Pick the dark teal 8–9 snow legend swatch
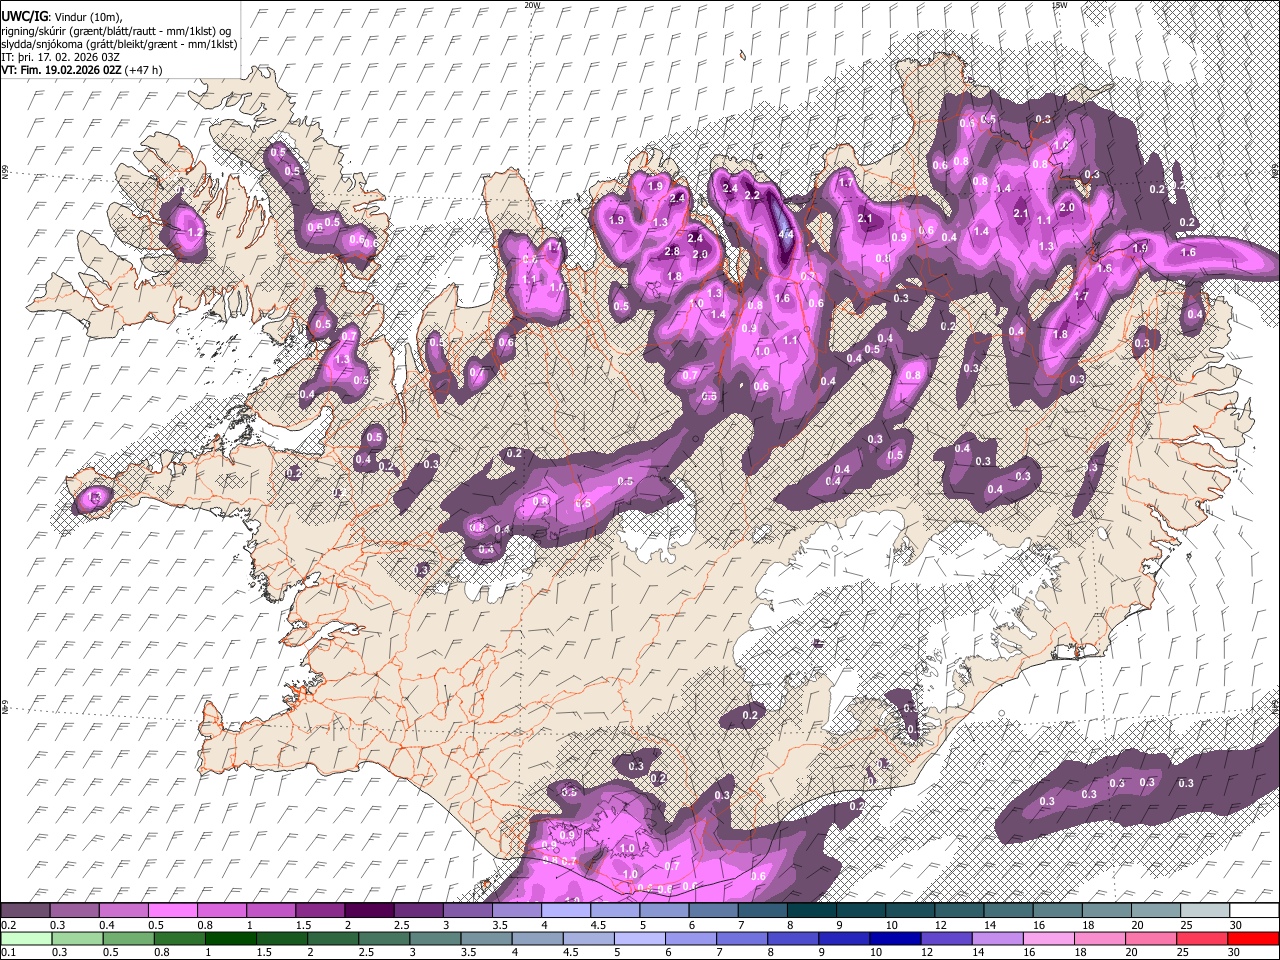Screen dimensions: 1280x960 click(811, 910)
